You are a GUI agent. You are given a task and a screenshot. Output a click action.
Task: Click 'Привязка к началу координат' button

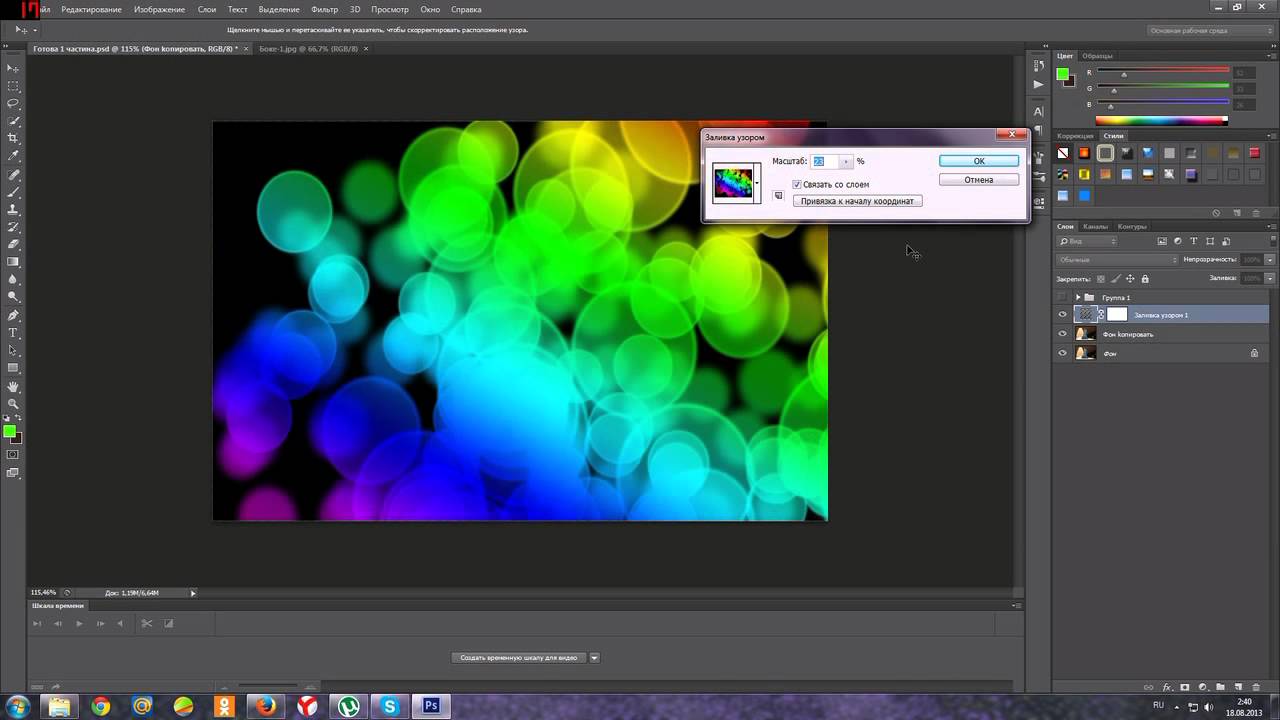point(857,201)
